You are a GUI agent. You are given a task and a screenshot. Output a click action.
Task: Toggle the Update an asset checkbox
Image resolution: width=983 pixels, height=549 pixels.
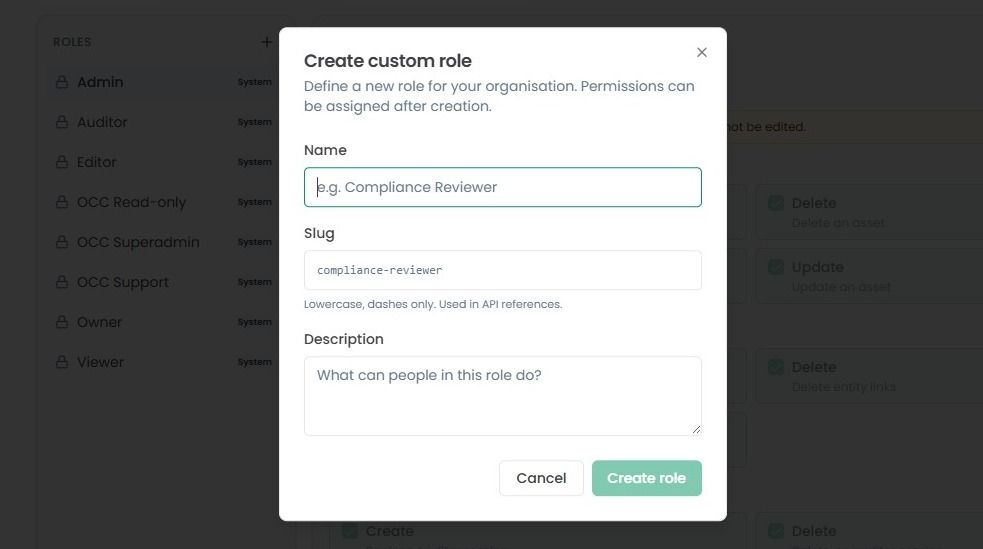(776, 267)
